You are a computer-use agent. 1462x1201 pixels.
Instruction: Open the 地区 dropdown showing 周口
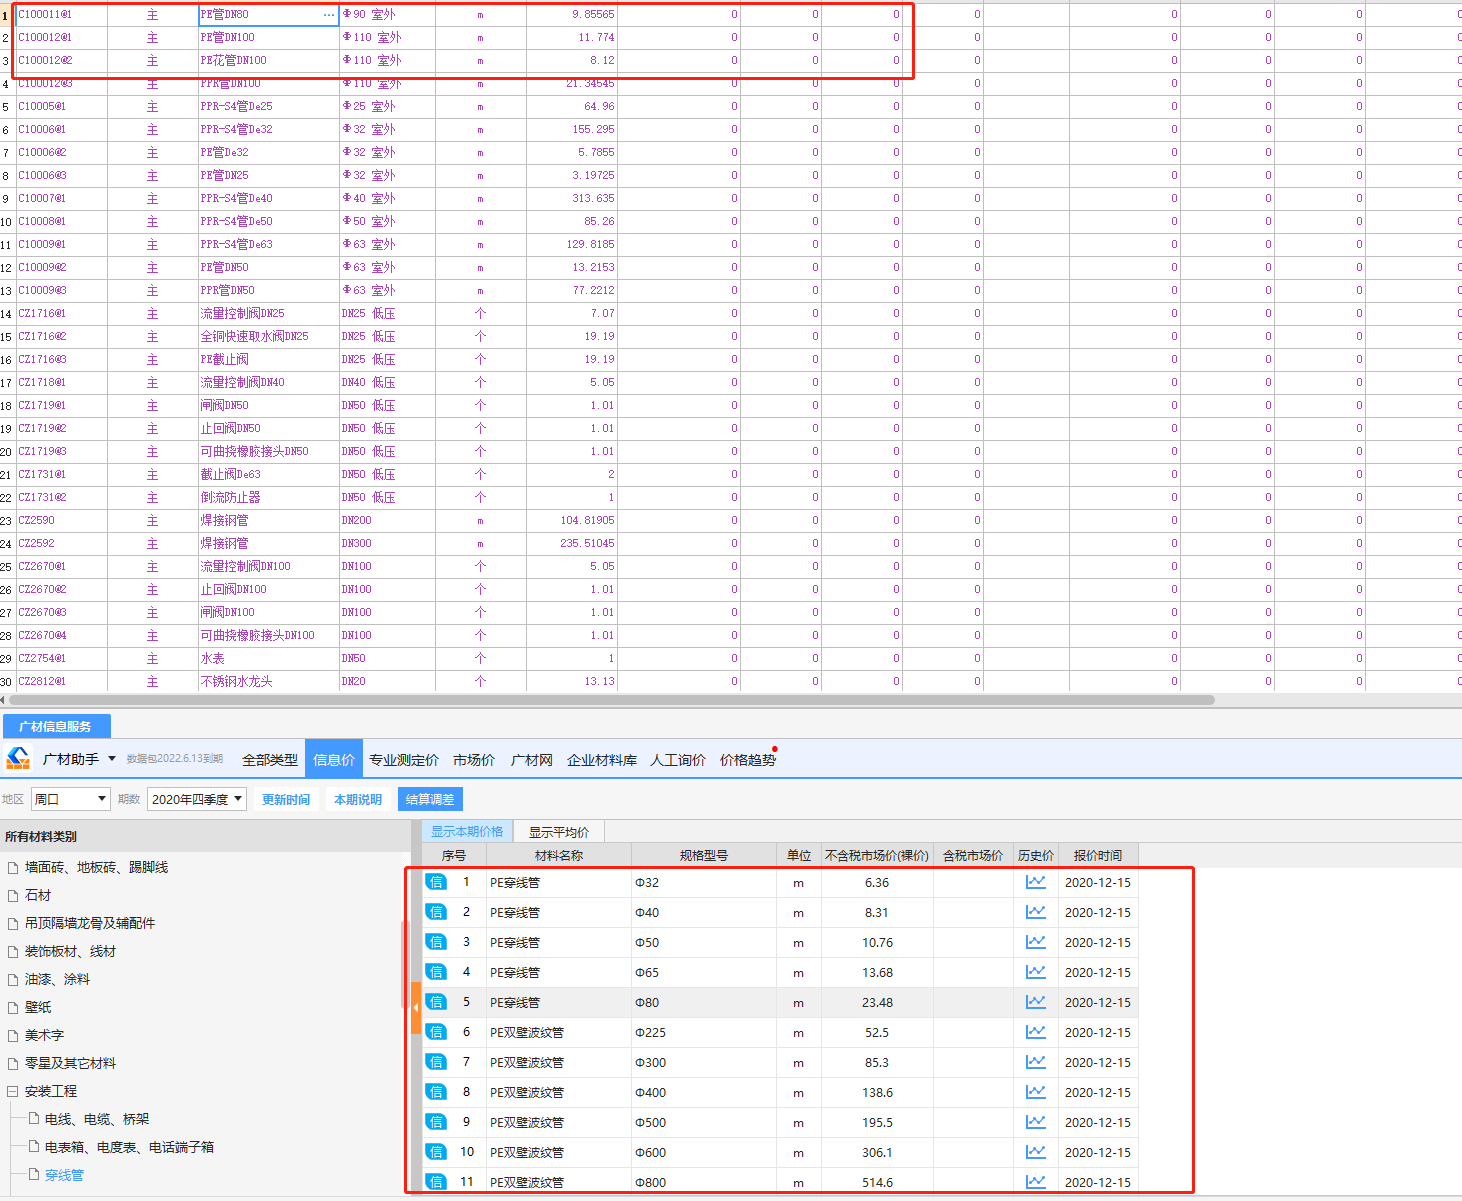(70, 799)
